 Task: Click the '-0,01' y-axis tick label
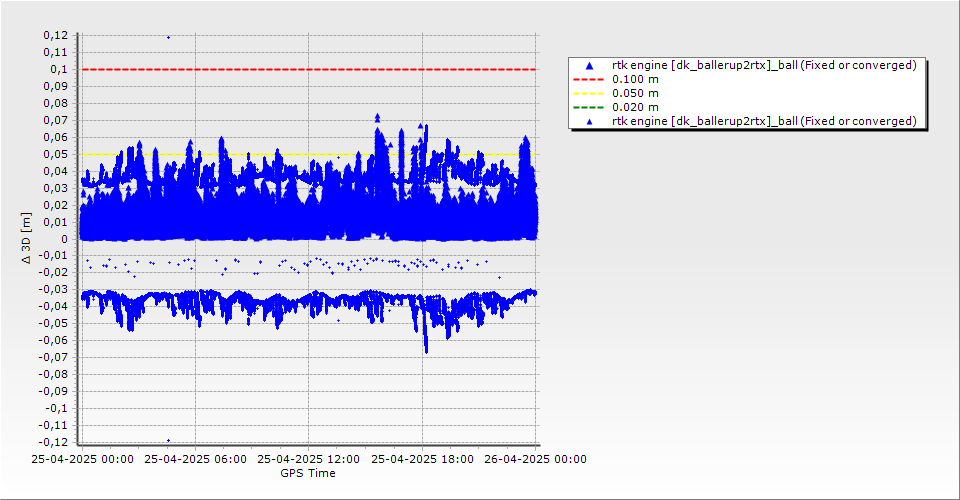53,256
